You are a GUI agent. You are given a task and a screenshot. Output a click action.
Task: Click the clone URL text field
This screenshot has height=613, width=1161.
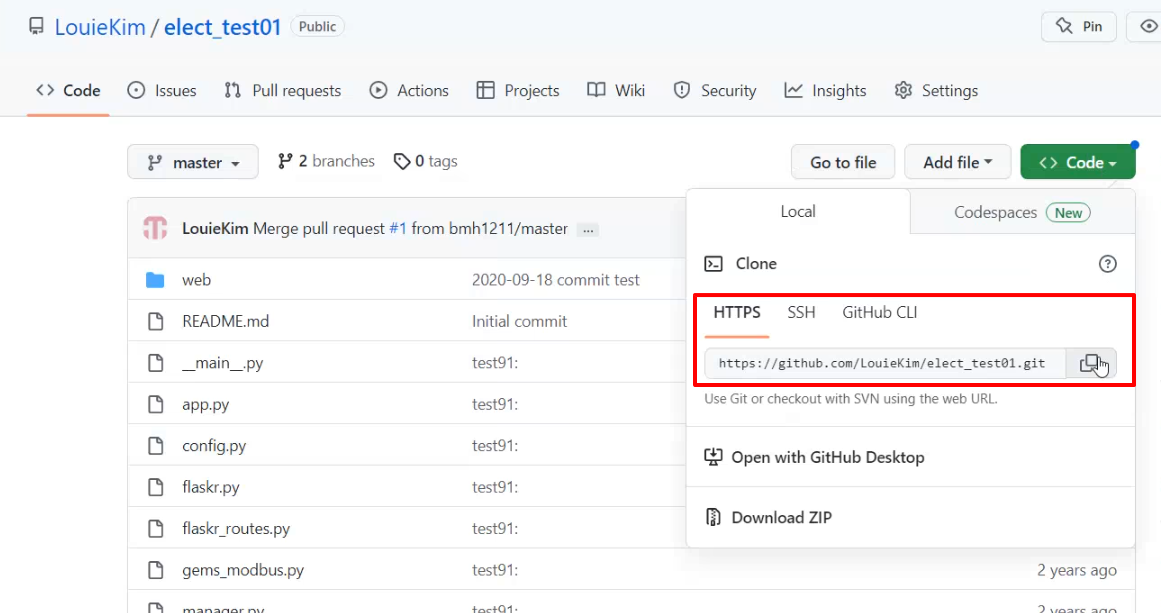886,364
